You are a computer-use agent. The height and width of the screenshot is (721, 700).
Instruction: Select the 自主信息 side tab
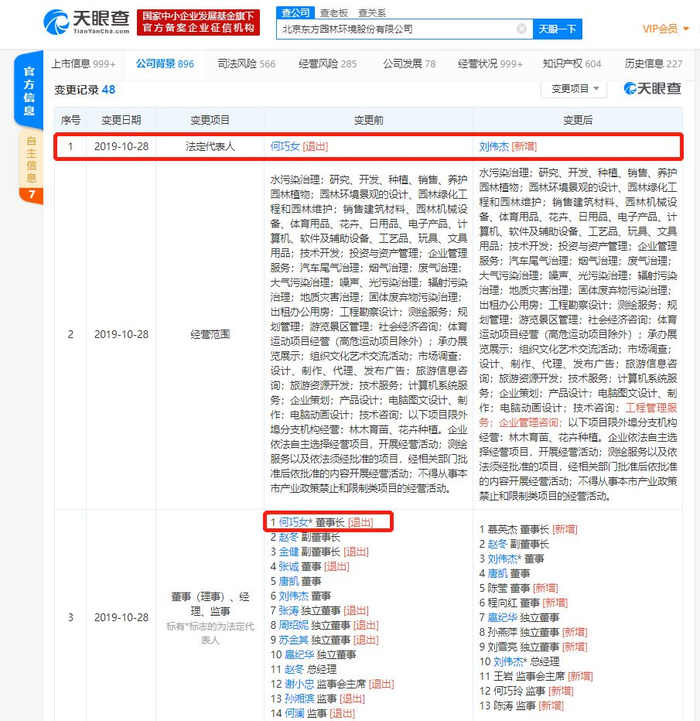coord(31,159)
